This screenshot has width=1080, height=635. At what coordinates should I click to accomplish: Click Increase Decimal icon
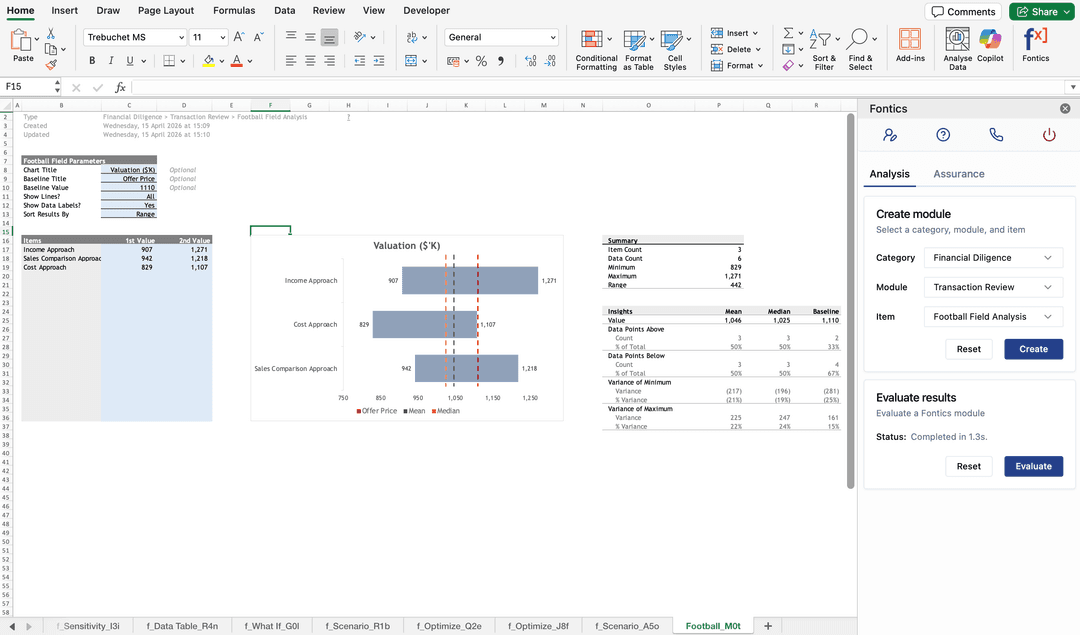(x=530, y=61)
